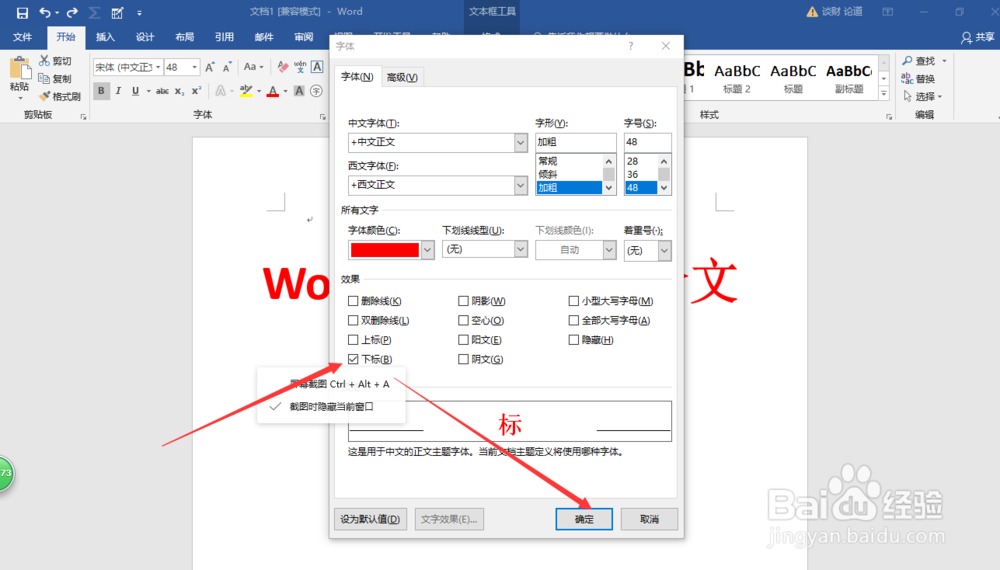Apply a character border with the boxed A

click(x=317, y=67)
